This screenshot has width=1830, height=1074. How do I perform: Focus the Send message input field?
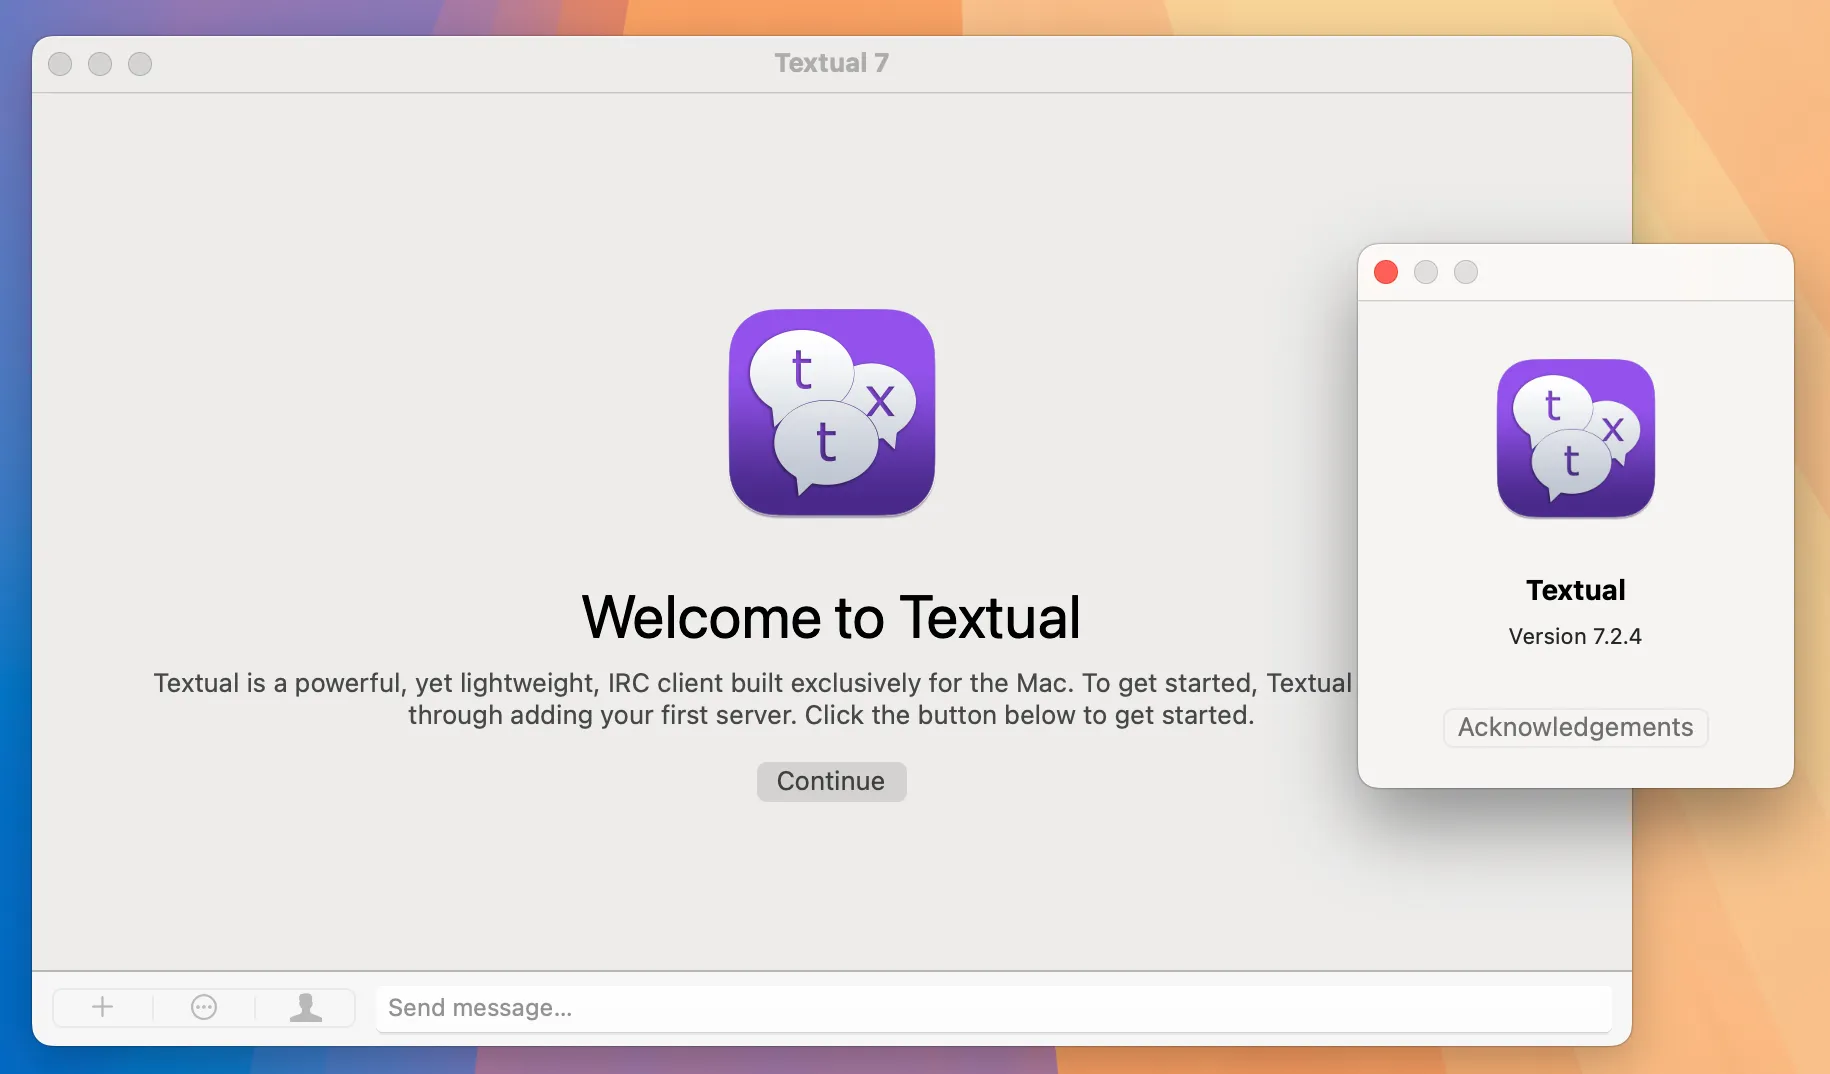tap(994, 1008)
